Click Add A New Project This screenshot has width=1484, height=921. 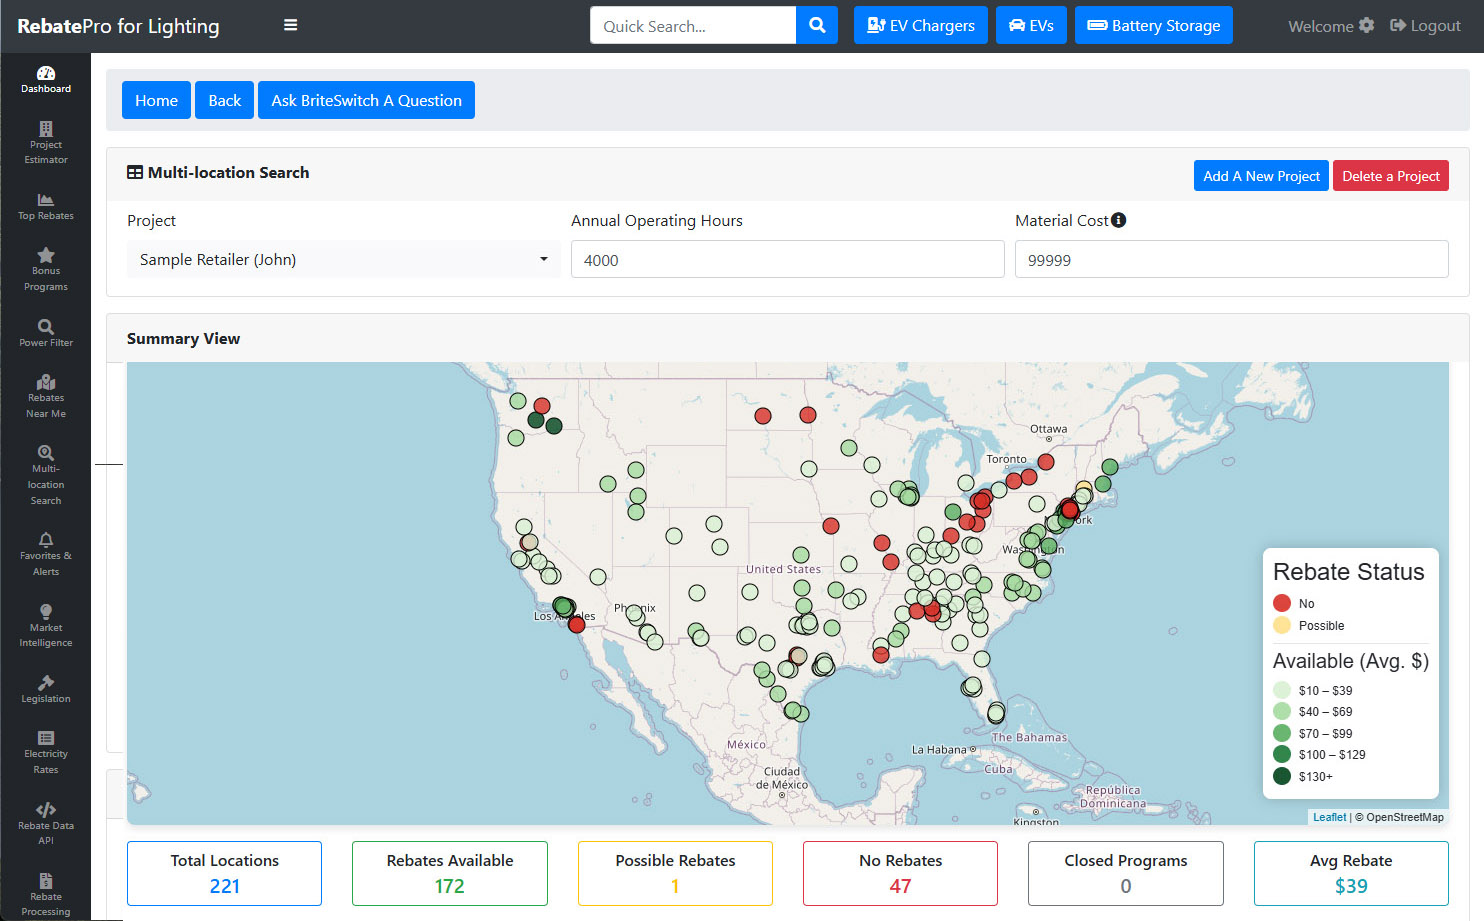(x=1261, y=176)
